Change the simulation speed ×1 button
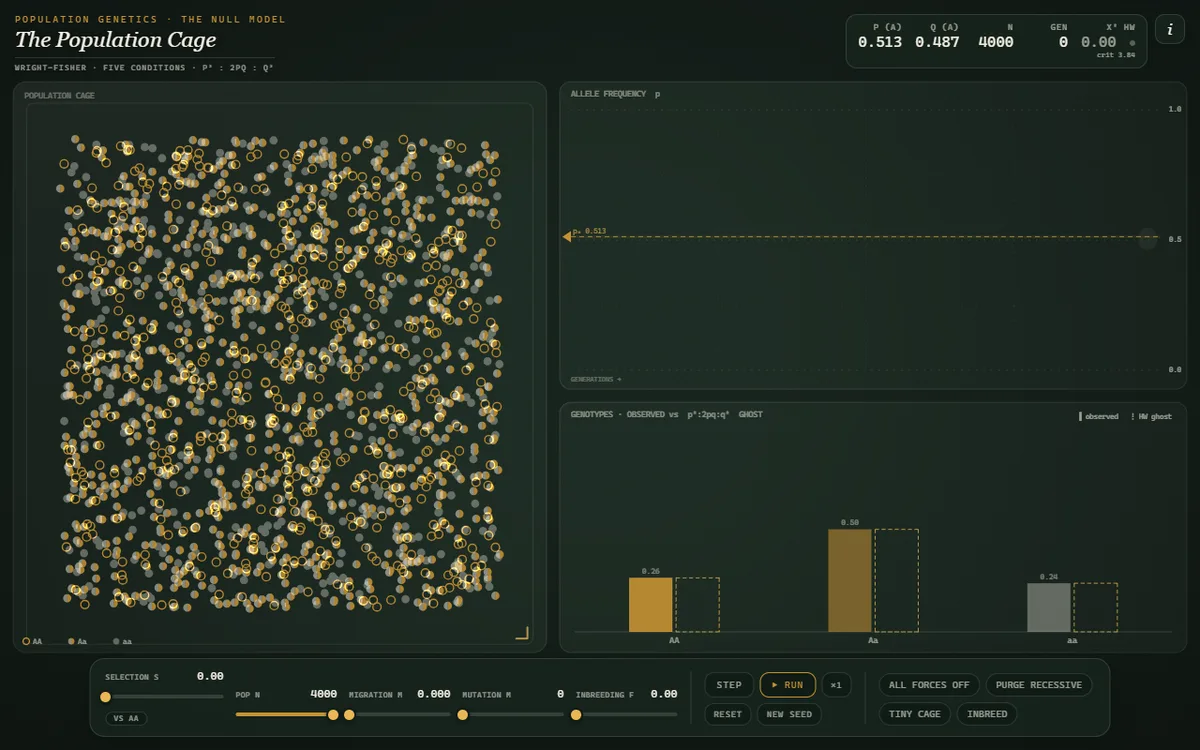Viewport: 1200px width, 750px height. [836, 685]
